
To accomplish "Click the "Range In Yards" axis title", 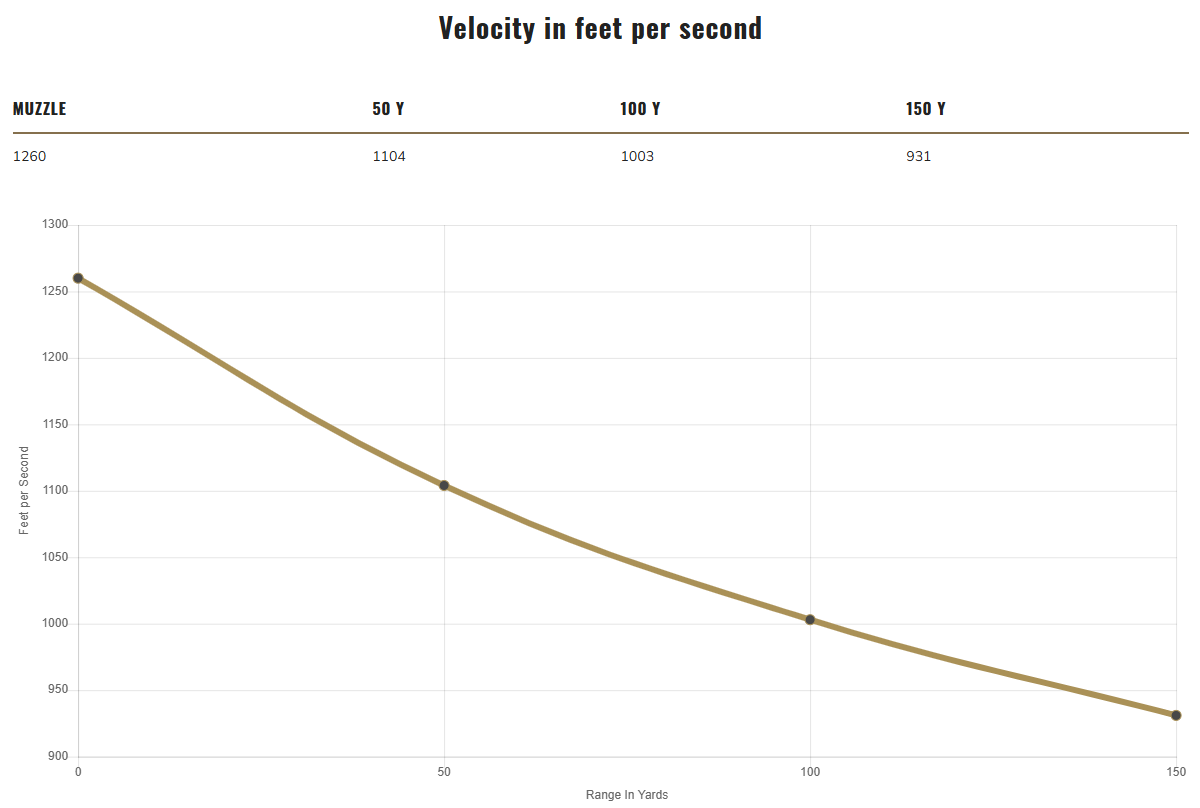I will [x=627, y=795].
